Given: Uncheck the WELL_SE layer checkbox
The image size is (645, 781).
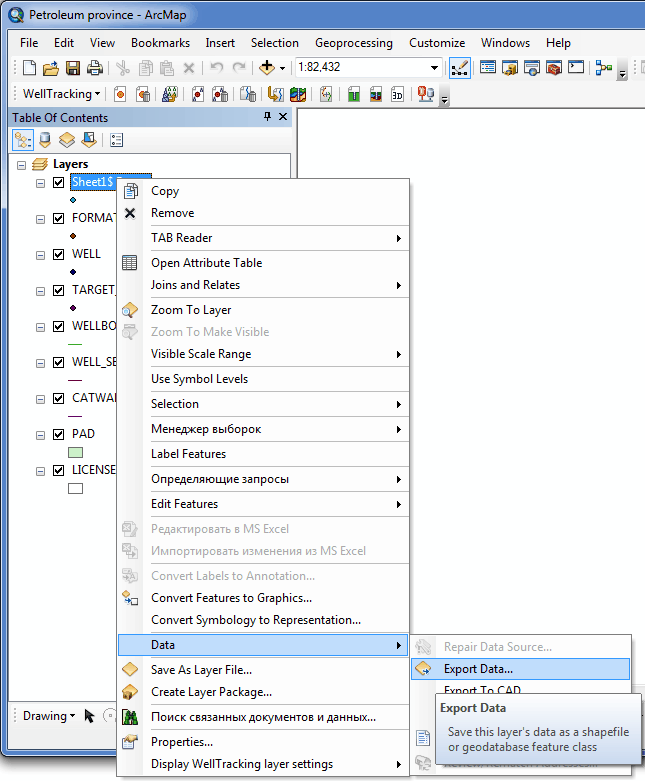Looking at the screenshot, I should 59,362.
